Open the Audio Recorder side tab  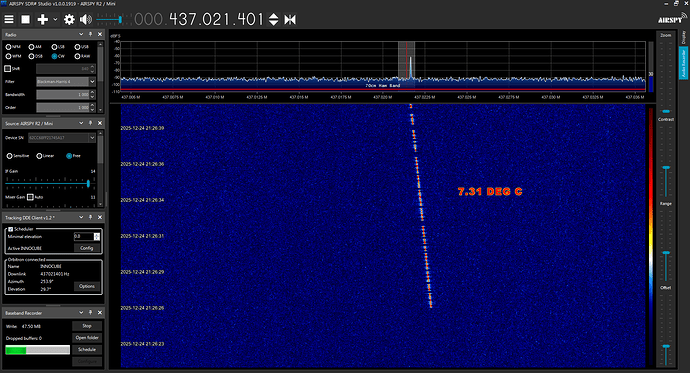click(683, 63)
